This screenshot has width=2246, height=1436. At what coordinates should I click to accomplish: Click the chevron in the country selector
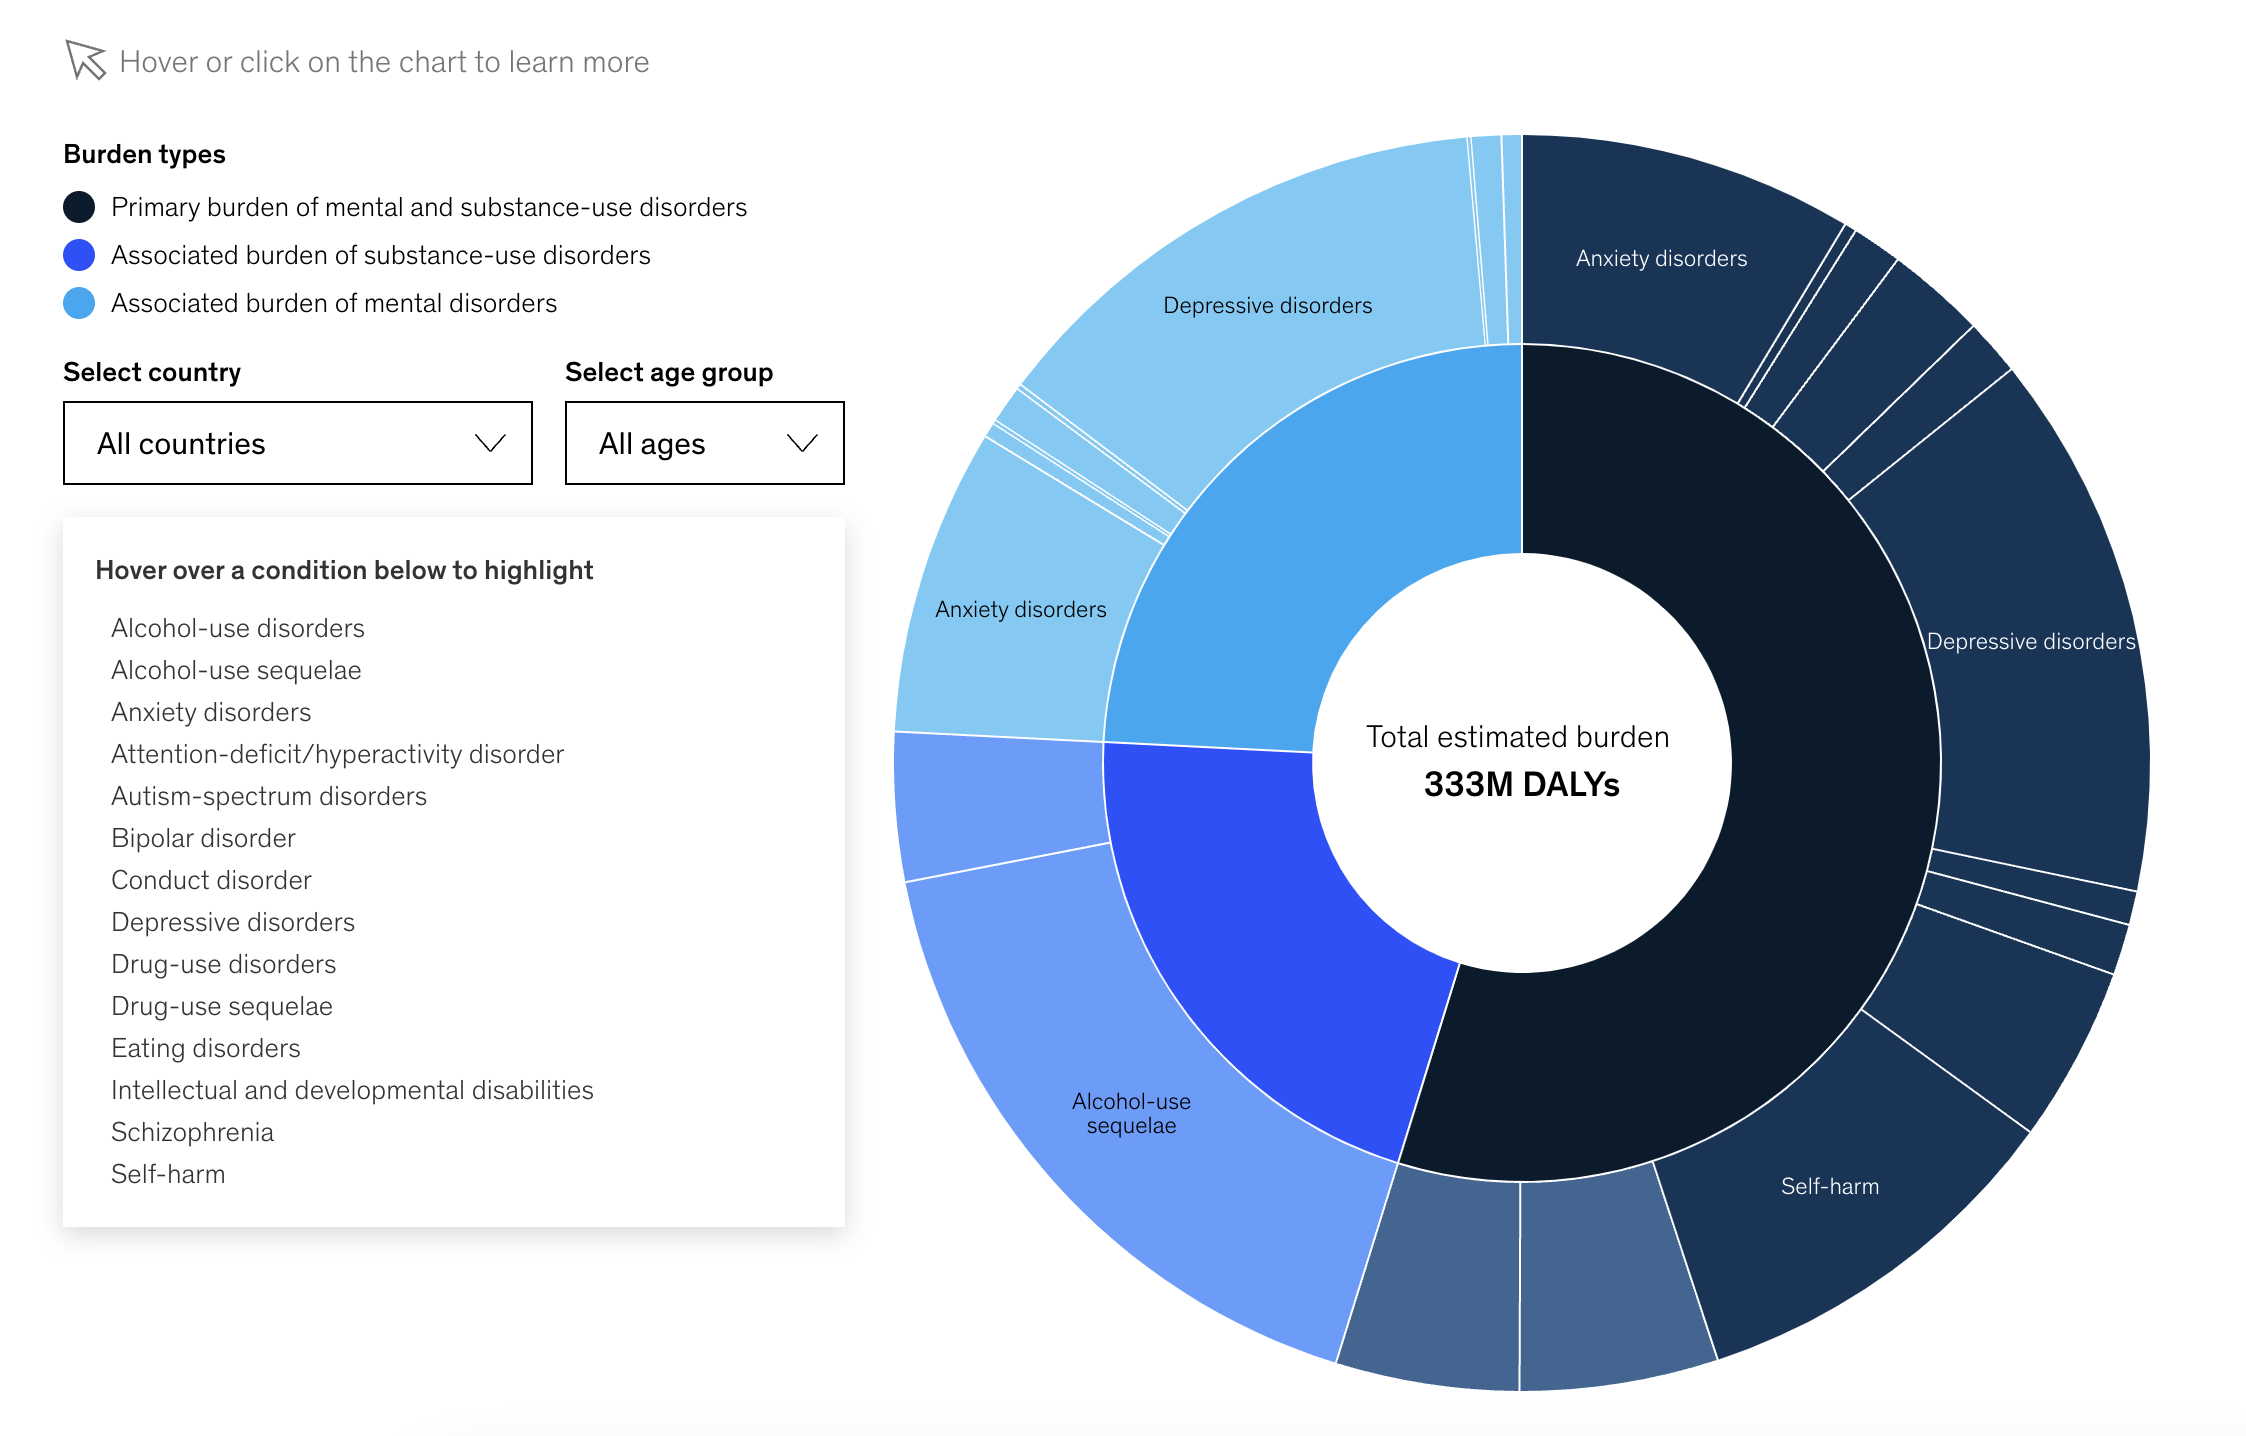(490, 443)
